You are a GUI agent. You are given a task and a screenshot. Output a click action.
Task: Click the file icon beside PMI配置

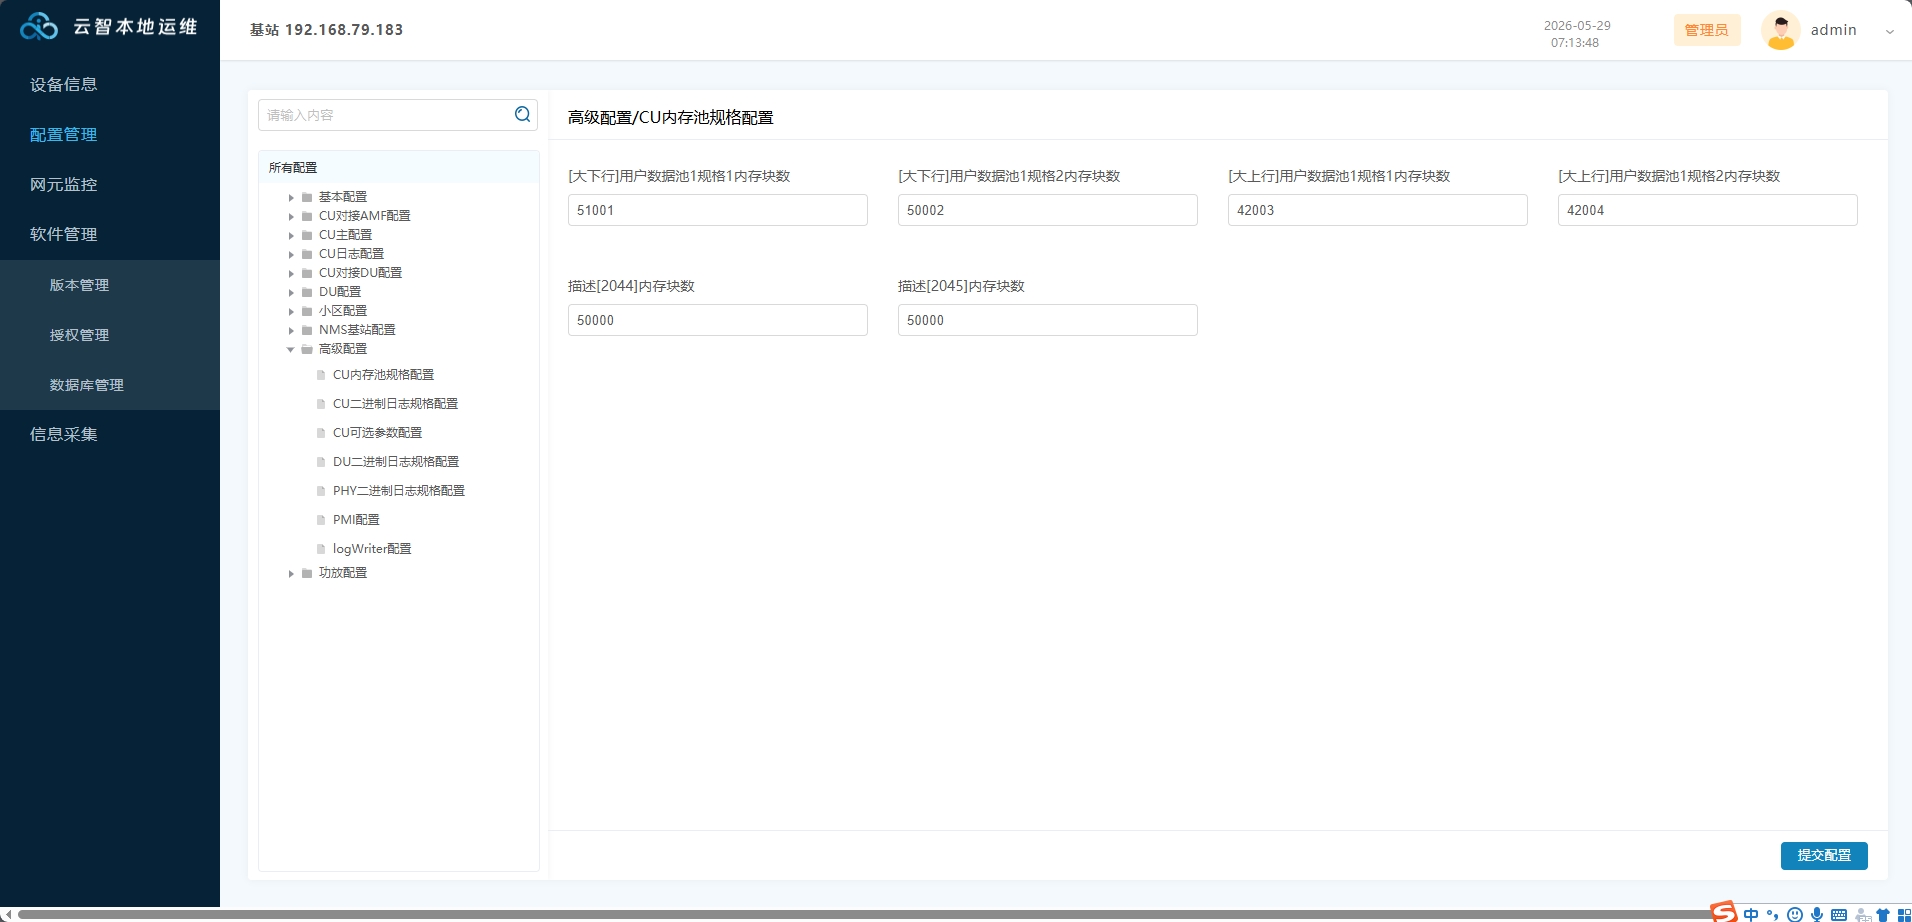click(321, 520)
